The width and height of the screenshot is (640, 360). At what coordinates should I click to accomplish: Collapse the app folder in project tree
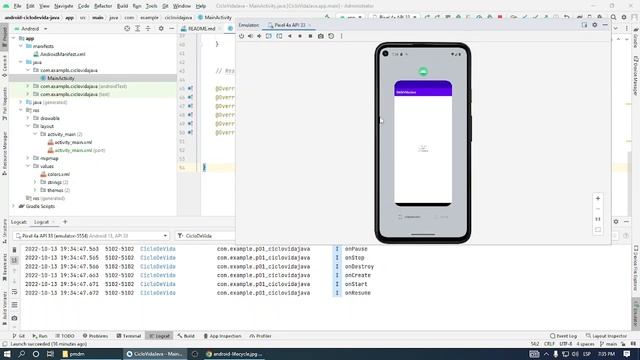(x=13, y=38)
